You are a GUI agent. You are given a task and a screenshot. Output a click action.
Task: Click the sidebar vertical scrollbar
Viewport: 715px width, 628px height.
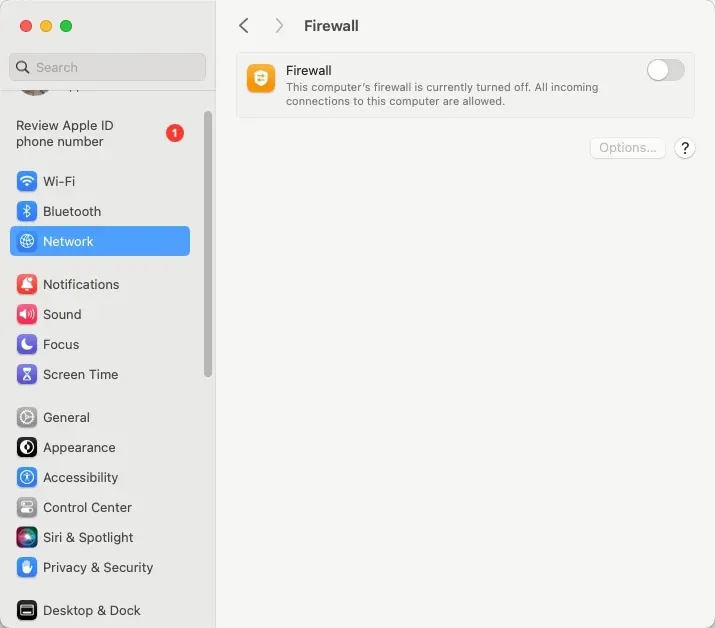tap(208, 244)
